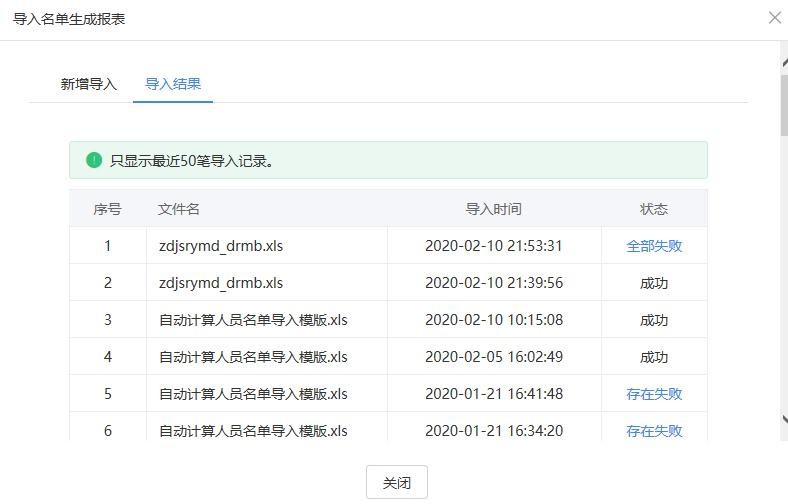Click the 成功 status for 21:39:56 import
The image size is (788, 504).
[654, 283]
